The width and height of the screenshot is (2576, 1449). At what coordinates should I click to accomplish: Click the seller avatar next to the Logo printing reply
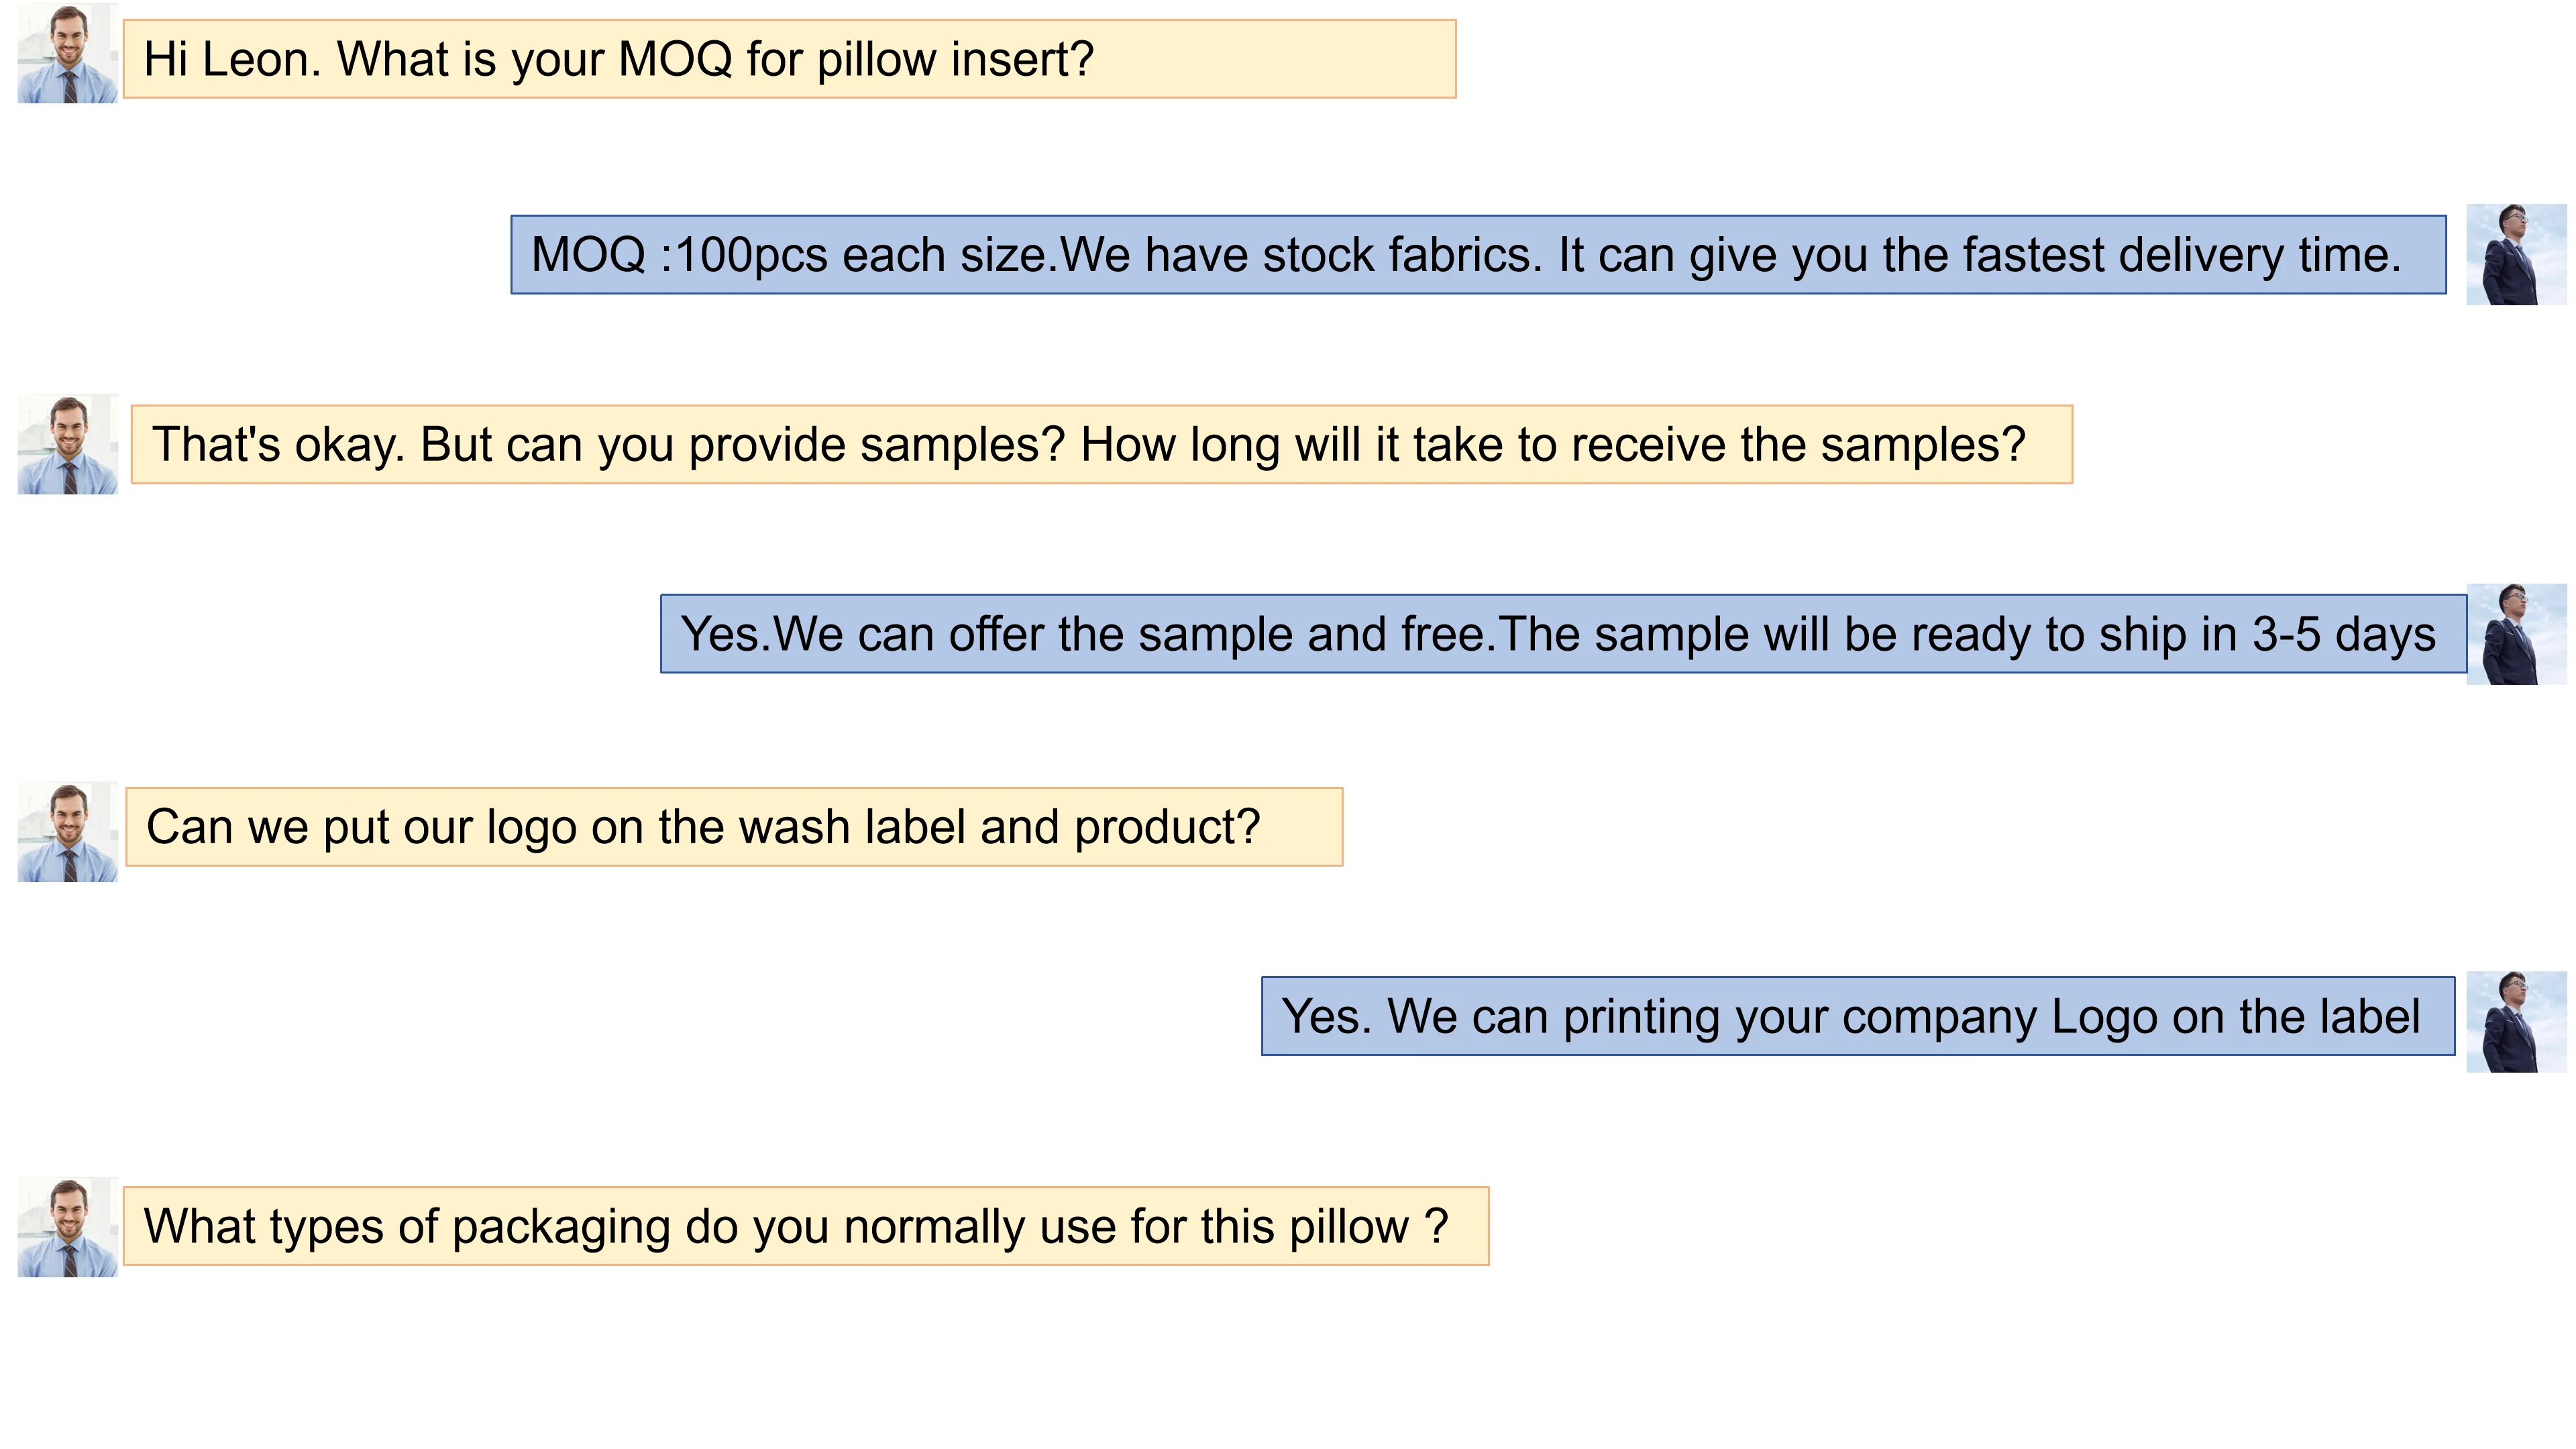pyautogui.click(x=2515, y=1021)
